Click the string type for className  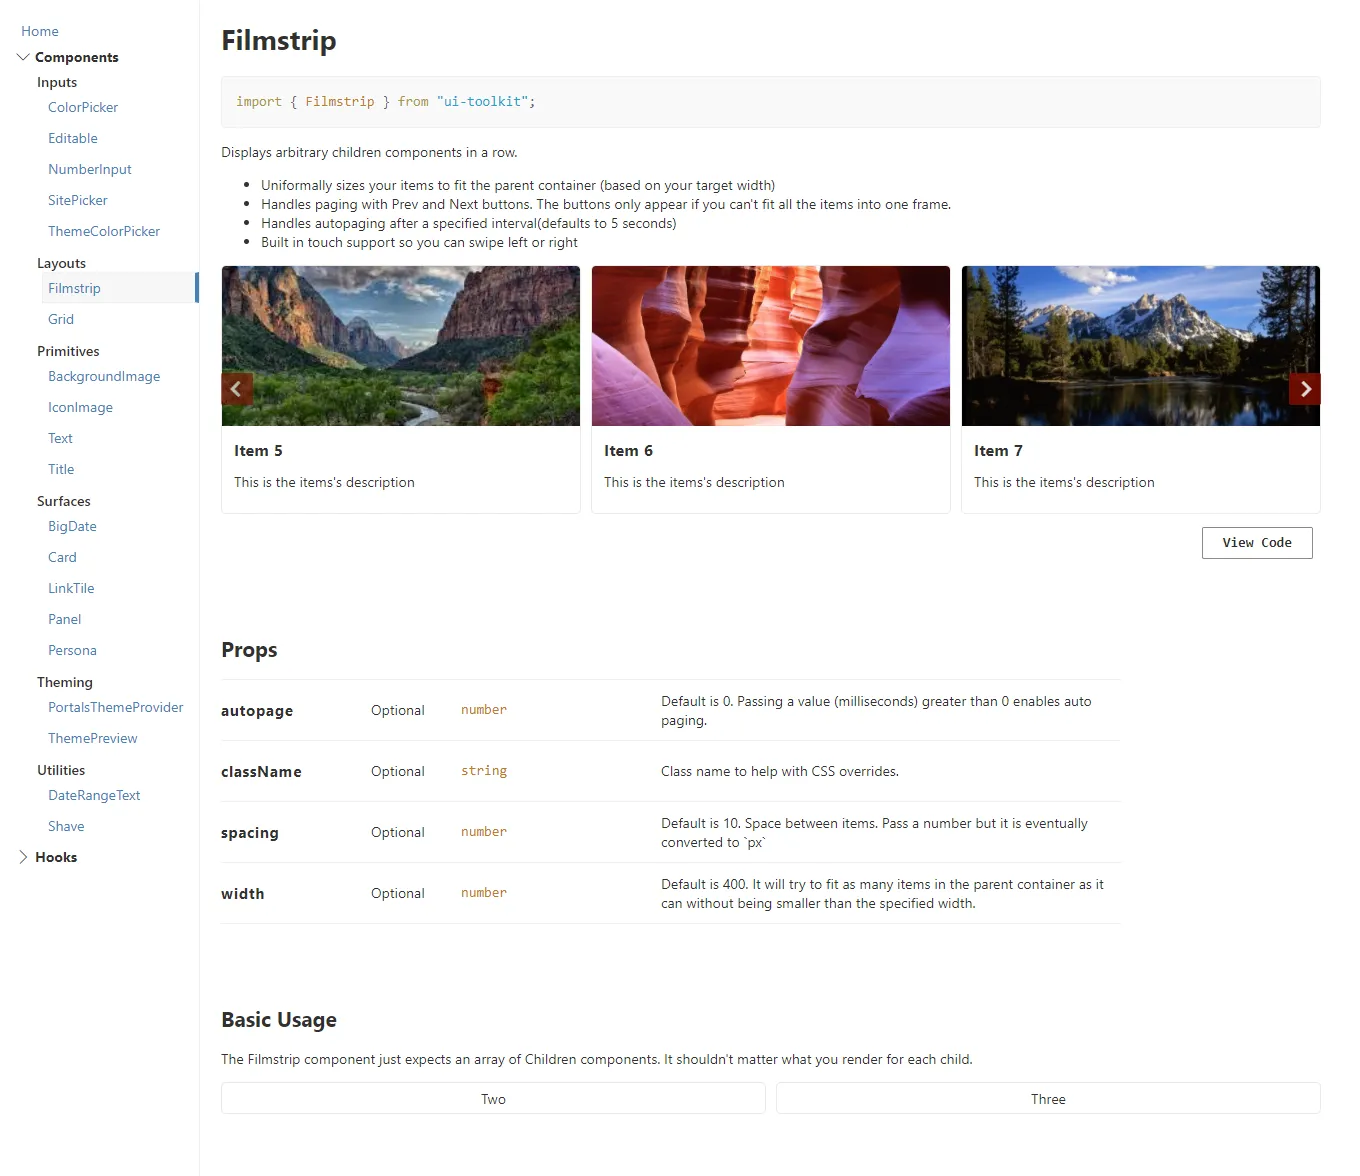pyautogui.click(x=484, y=771)
